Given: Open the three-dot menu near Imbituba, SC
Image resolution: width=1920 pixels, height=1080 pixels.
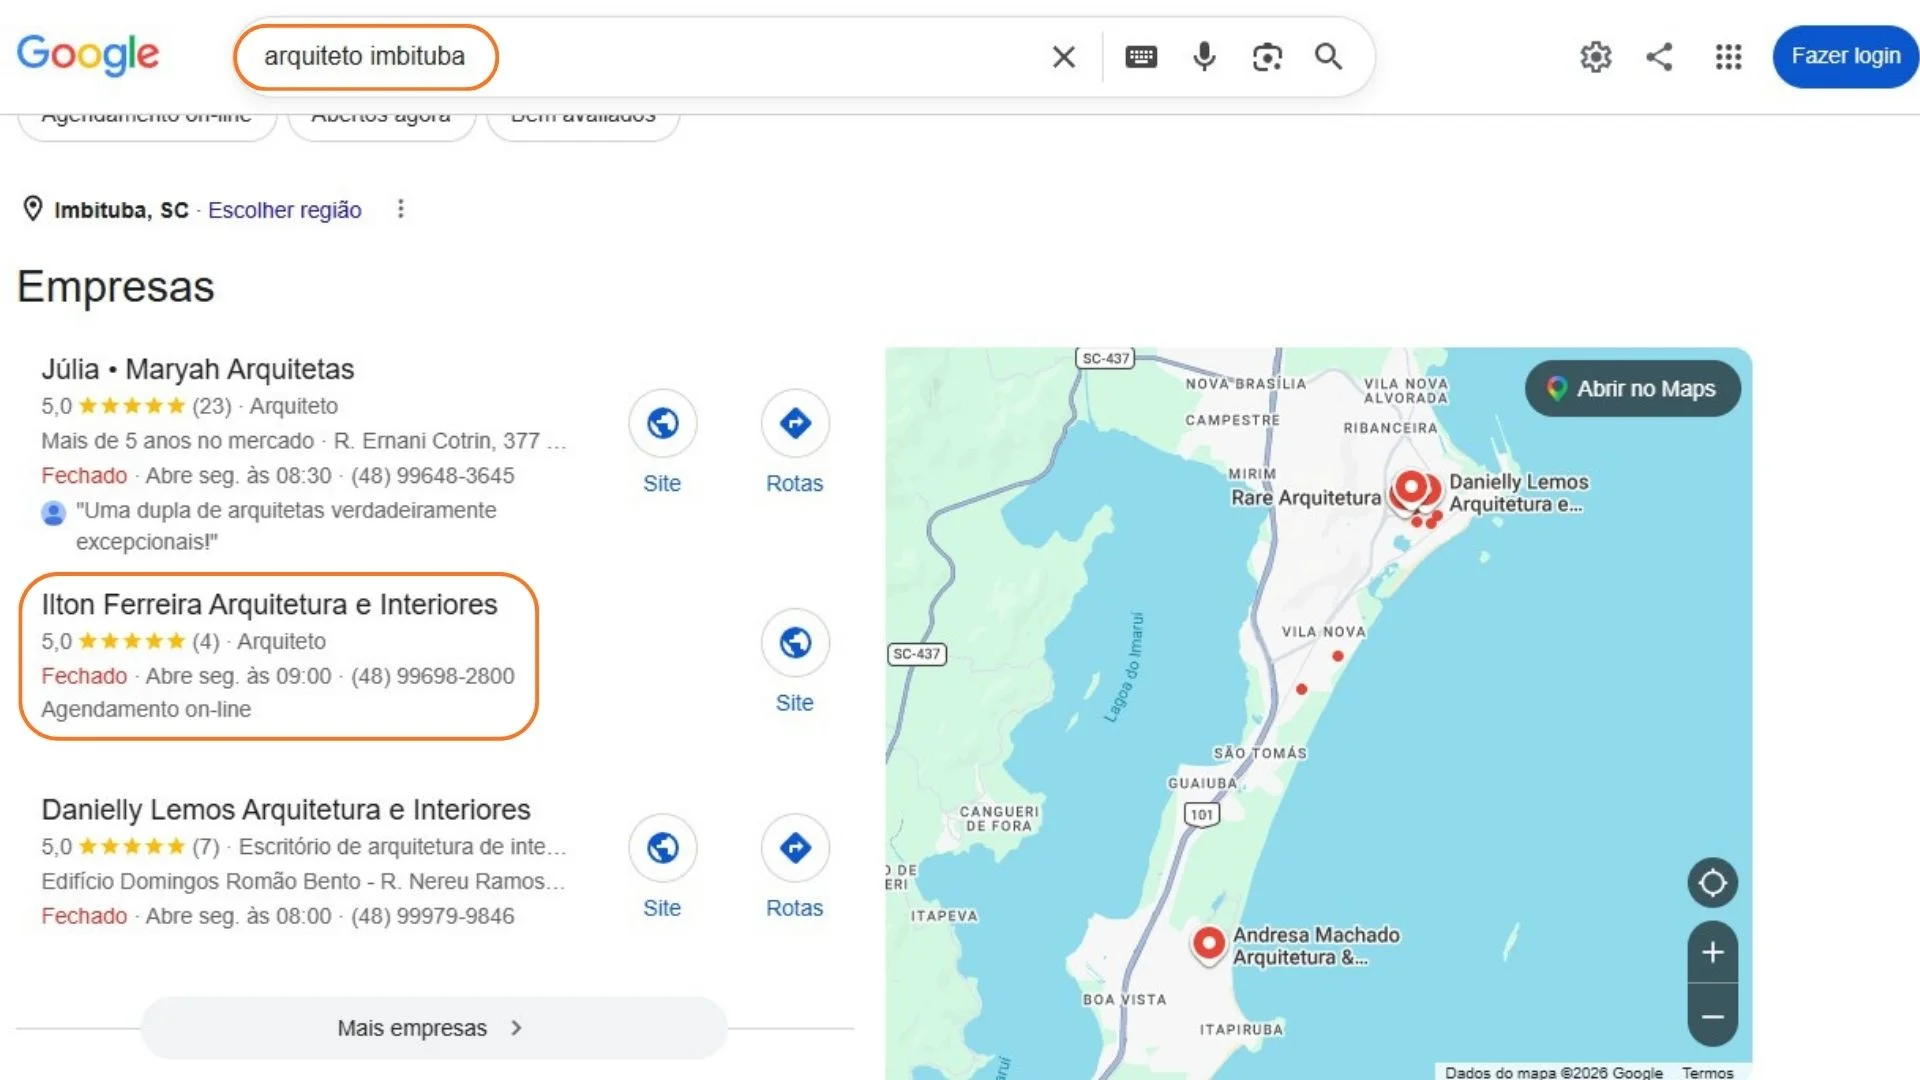Looking at the screenshot, I should [x=401, y=209].
